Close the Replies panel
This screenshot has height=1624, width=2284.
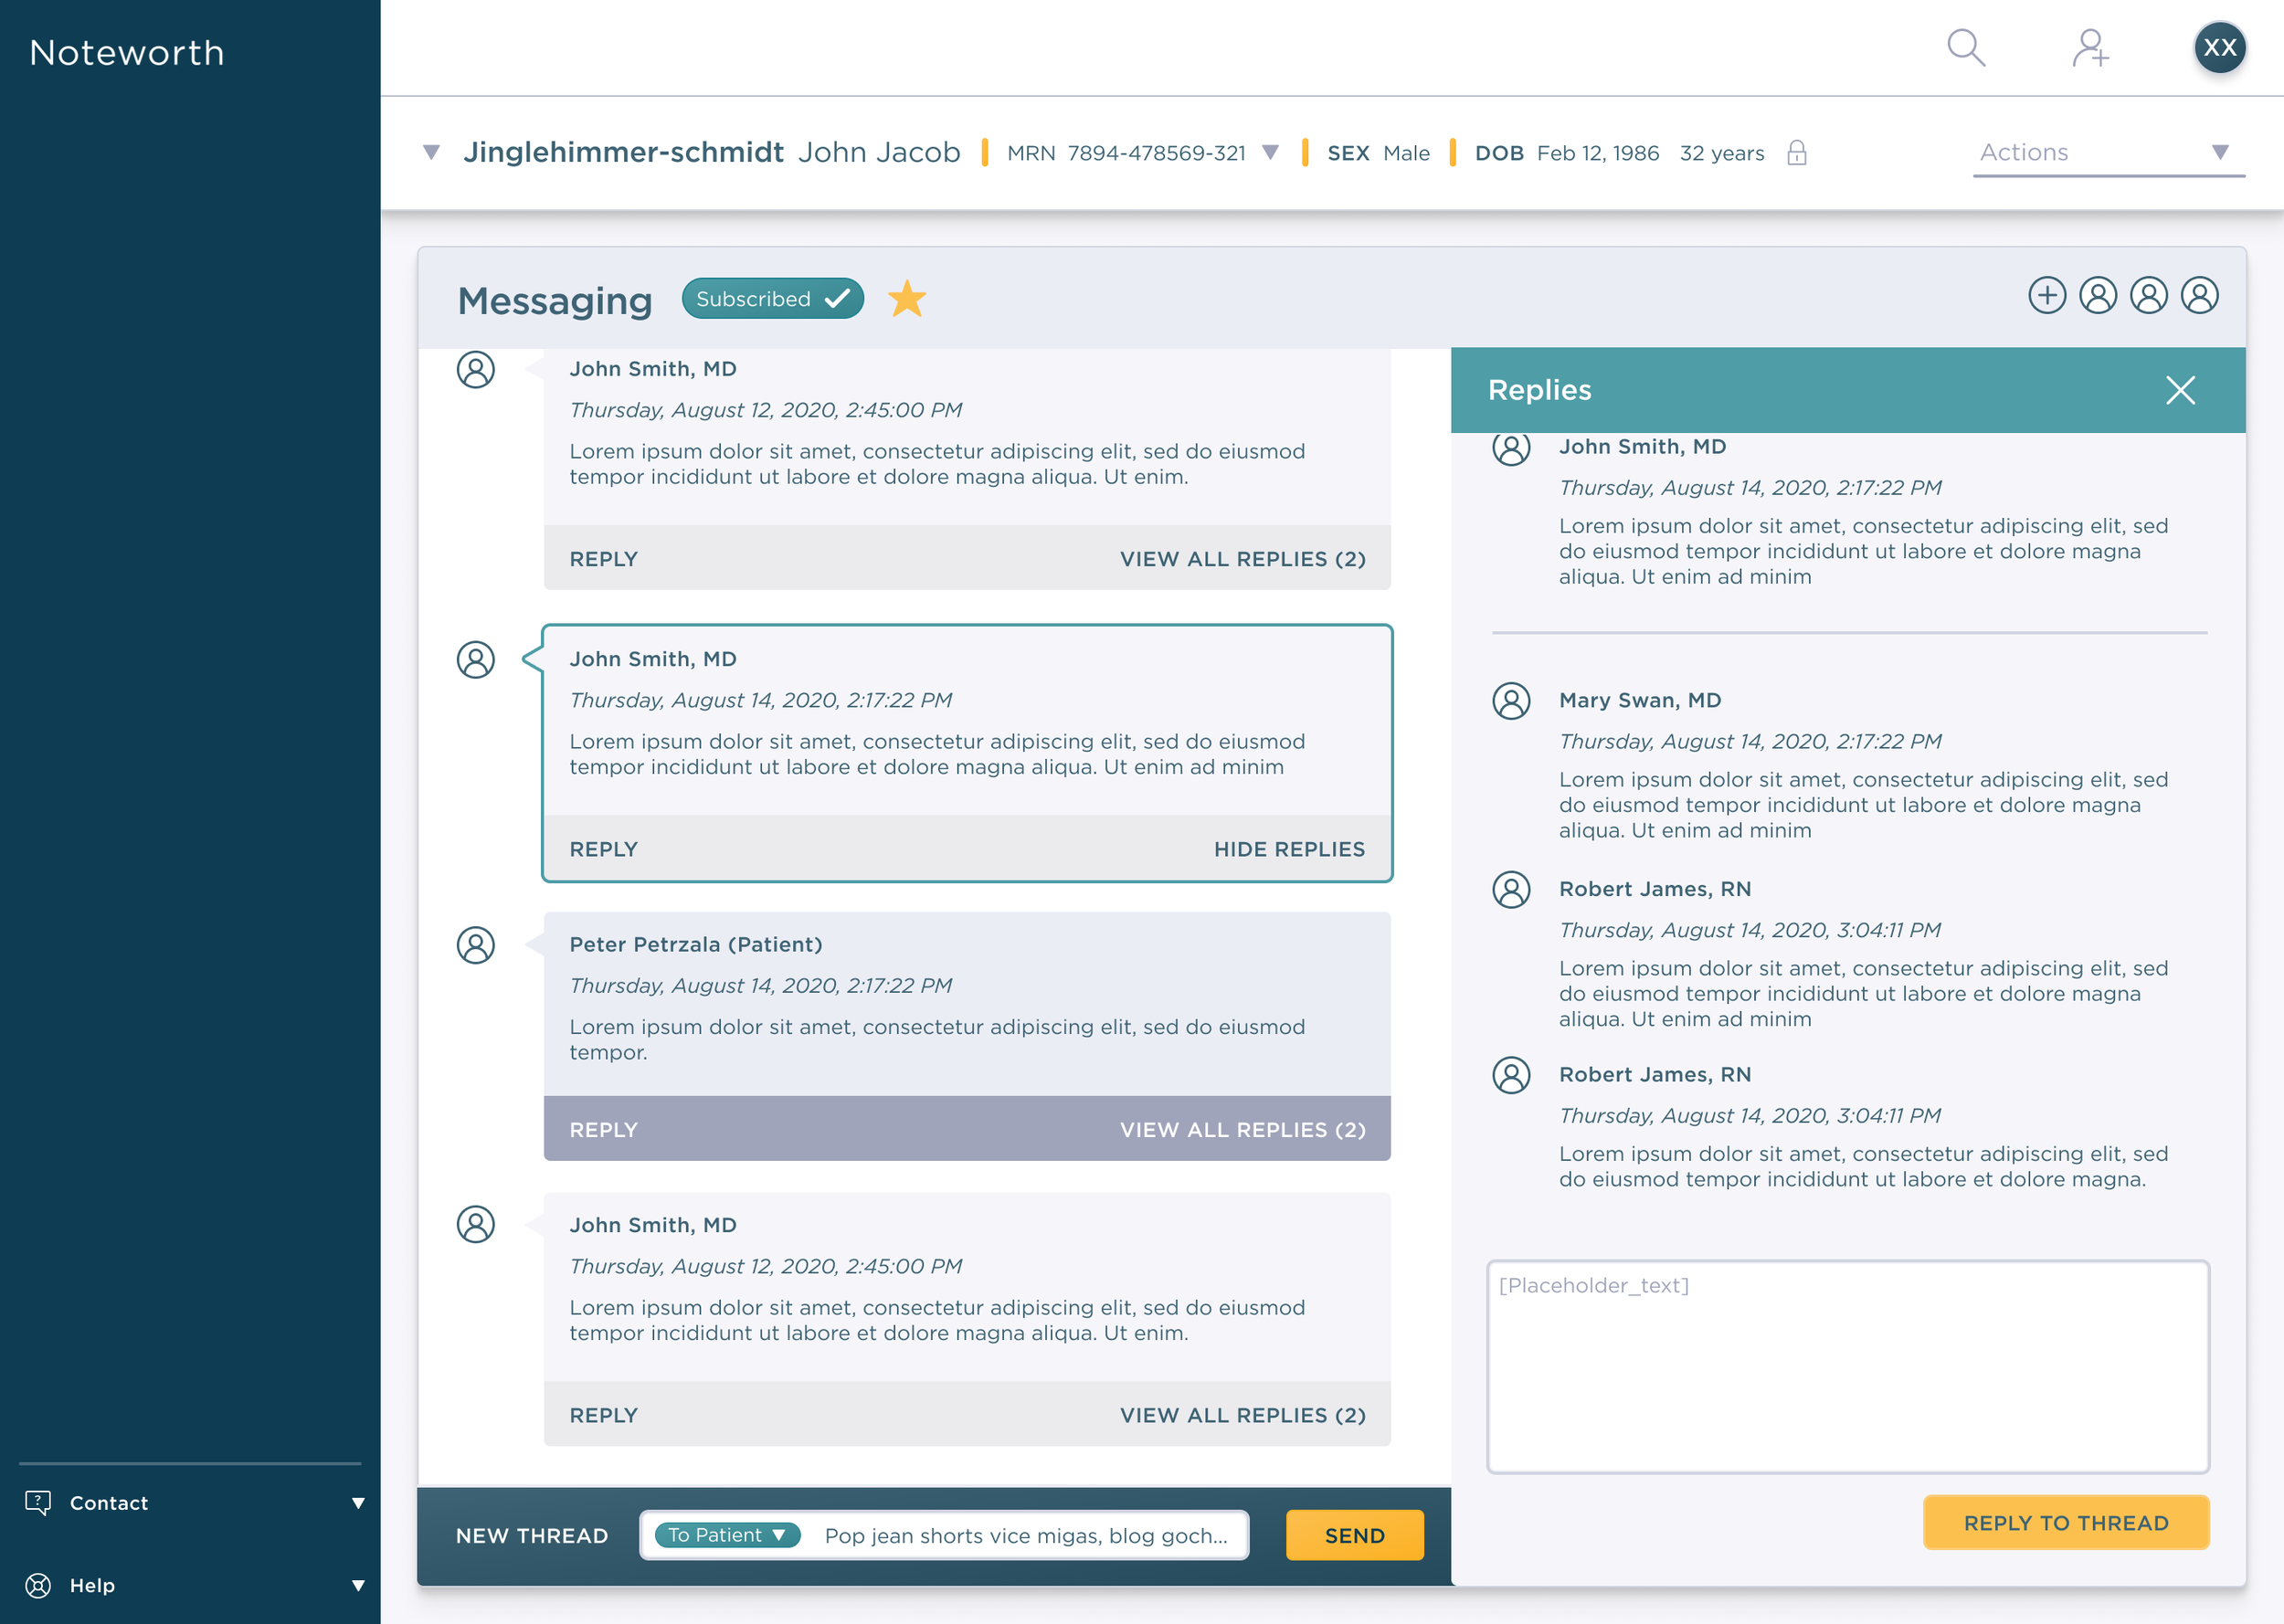(2181, 390)
